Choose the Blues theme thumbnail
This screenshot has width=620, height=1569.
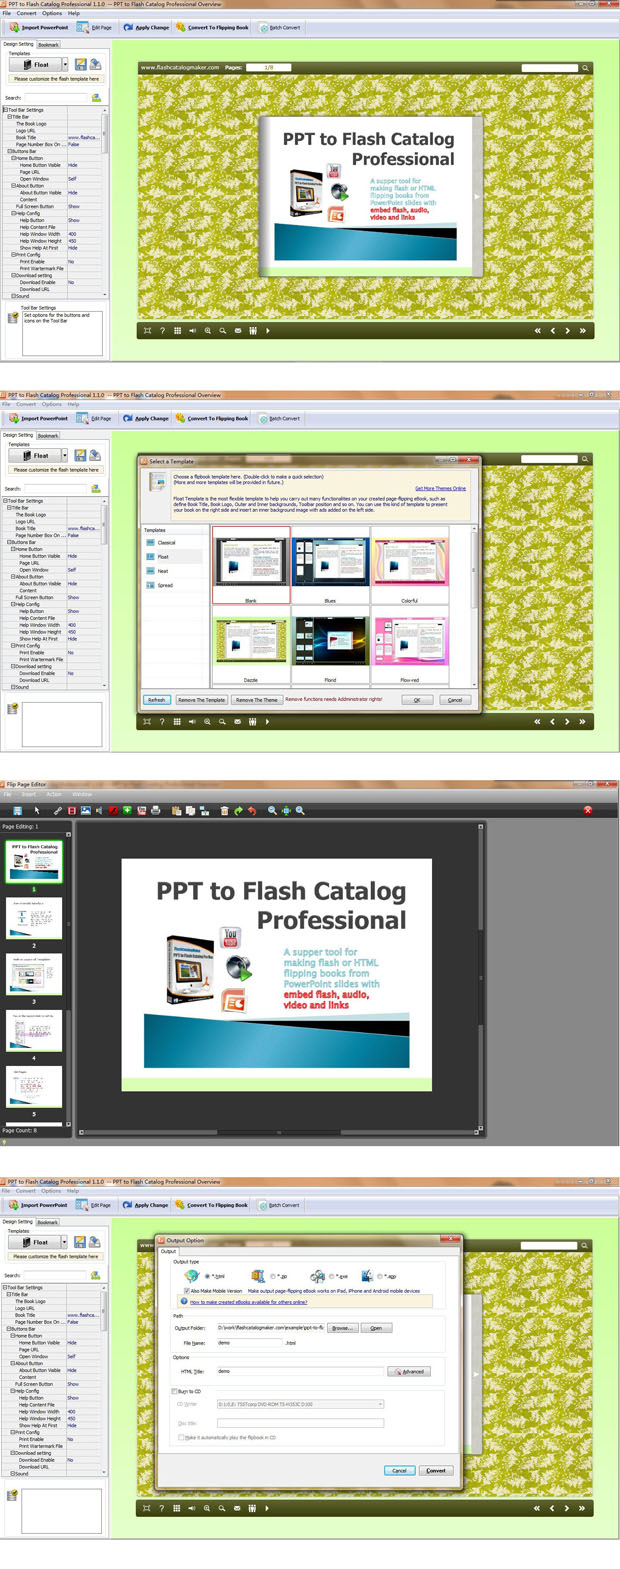point(330,563)
